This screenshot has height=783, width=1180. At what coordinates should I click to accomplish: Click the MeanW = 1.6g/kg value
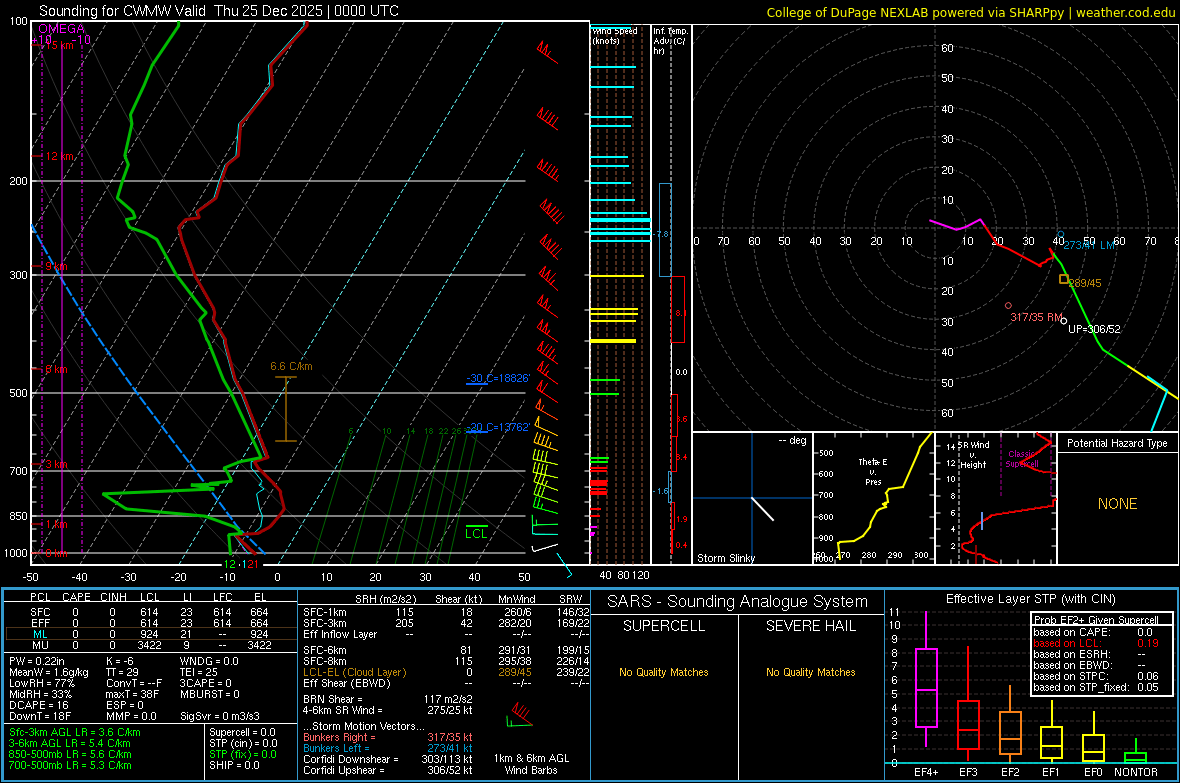(49, 672)
